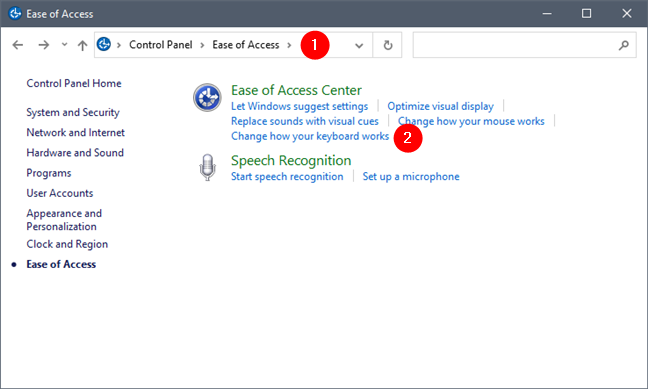Click the Control Panel icon in address bar
Viewport: 648px width, 389px height.
[104, 44]
